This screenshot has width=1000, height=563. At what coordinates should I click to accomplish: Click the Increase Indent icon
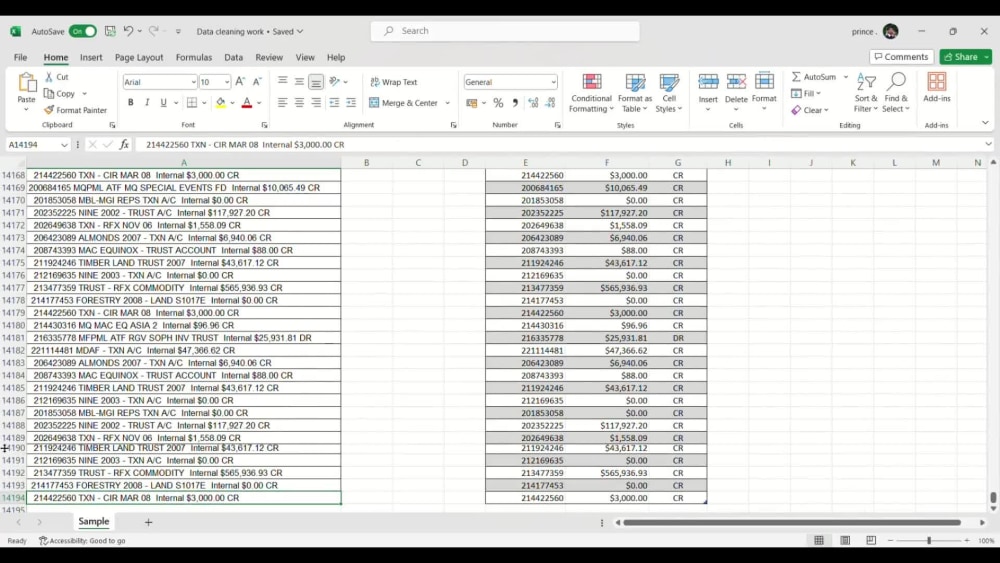pos(351,103)
